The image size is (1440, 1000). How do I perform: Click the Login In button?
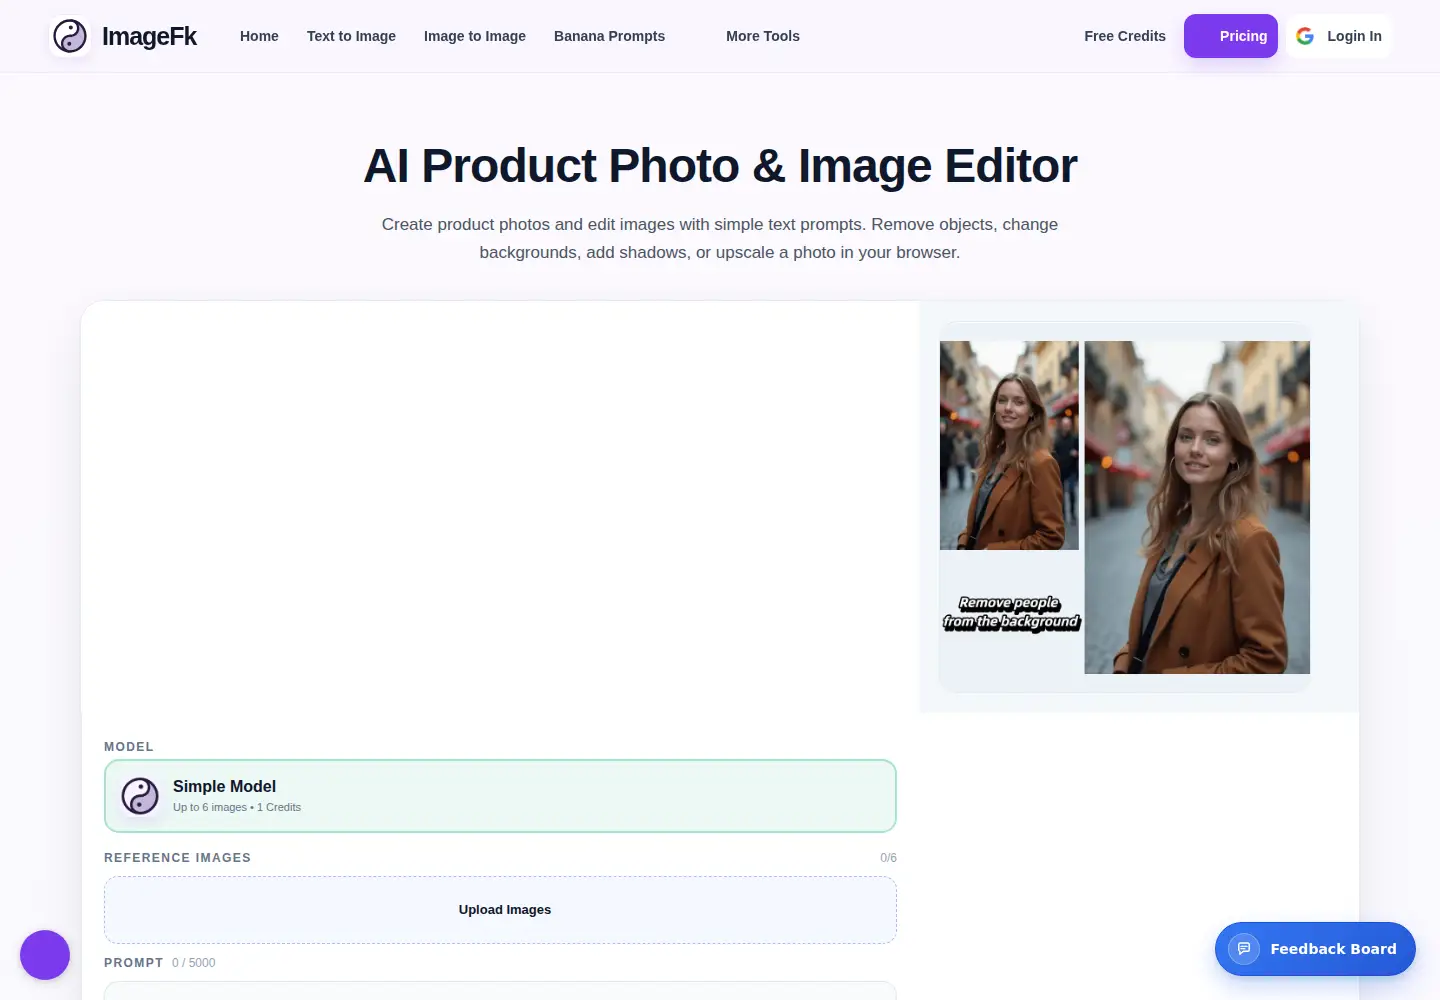point(1339,36)
